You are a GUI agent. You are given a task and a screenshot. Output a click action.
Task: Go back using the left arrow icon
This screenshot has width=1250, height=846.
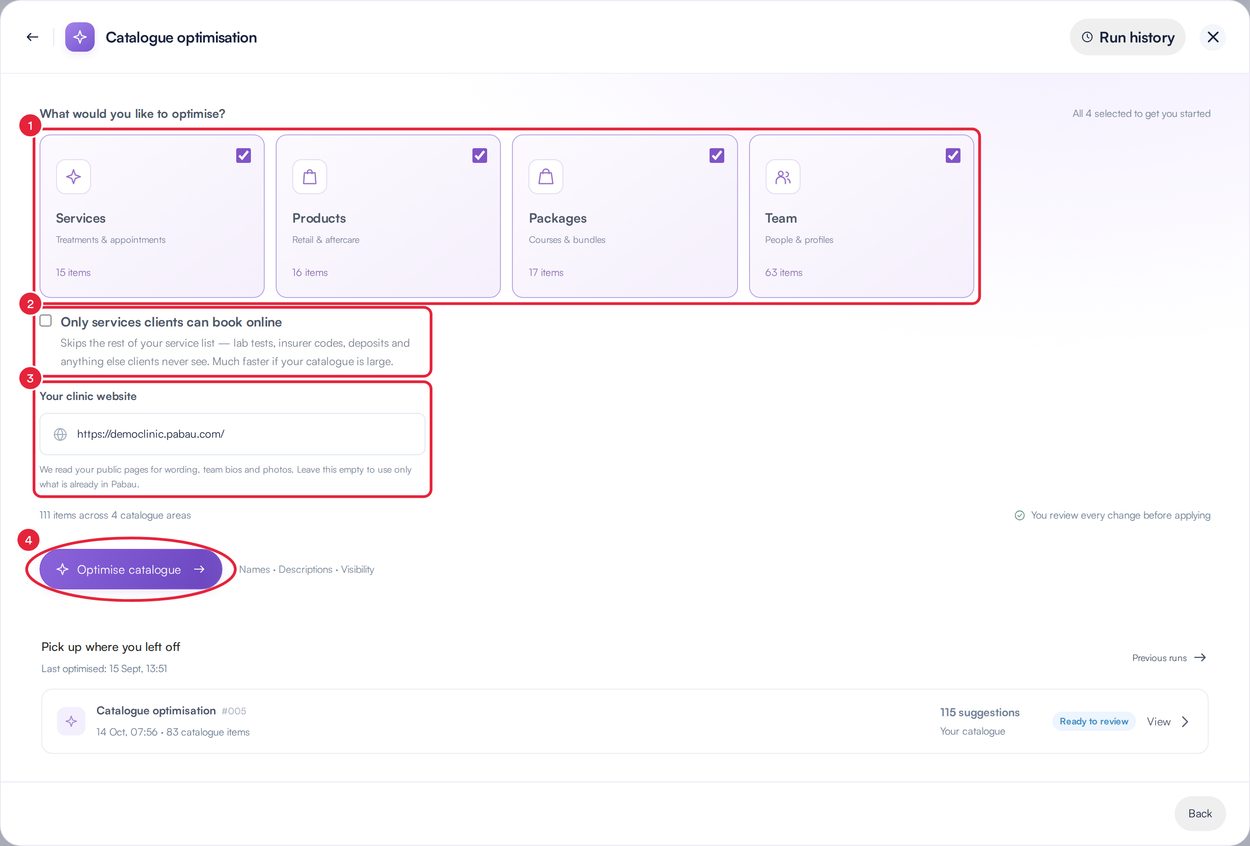click(x=33, y=37)
